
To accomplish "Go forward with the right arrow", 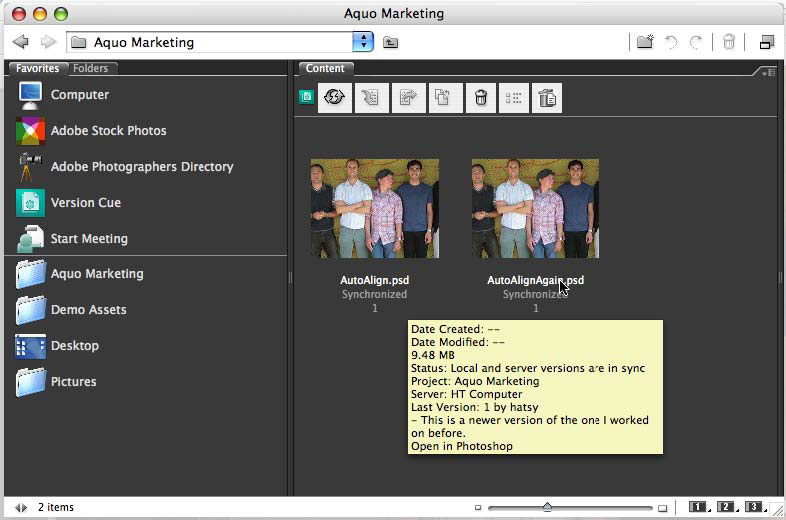I will [x=48, y=42].
